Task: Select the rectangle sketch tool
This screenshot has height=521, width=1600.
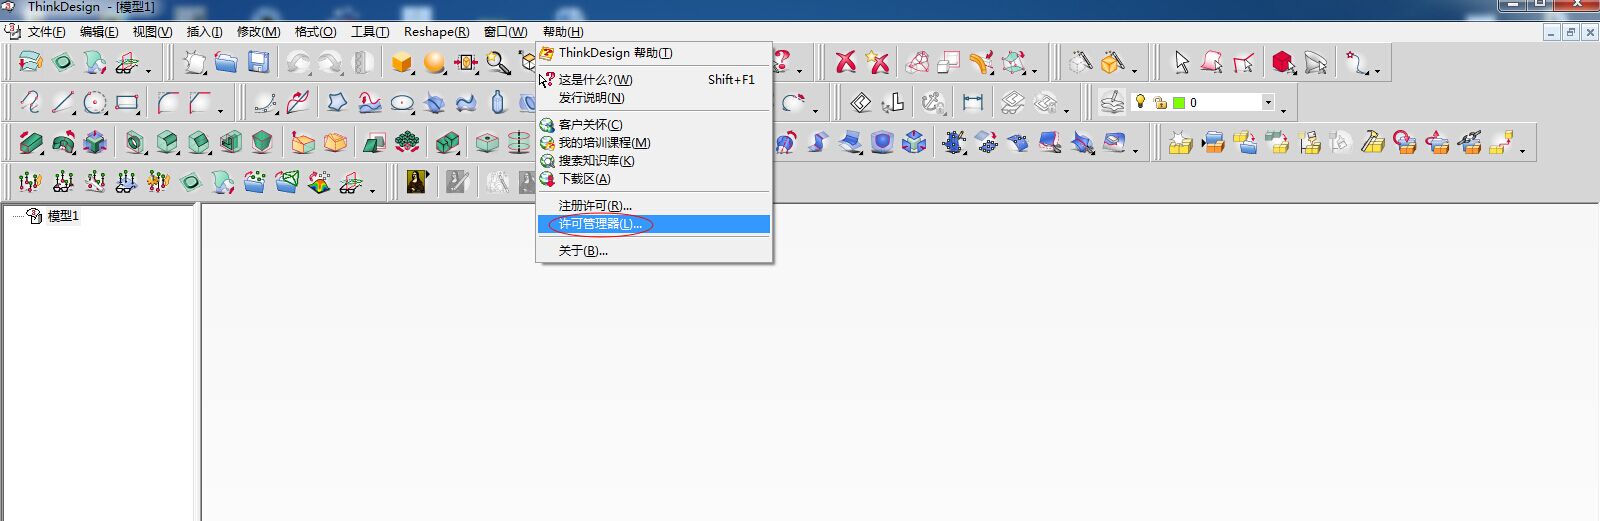Action: [x=127, y=102]
